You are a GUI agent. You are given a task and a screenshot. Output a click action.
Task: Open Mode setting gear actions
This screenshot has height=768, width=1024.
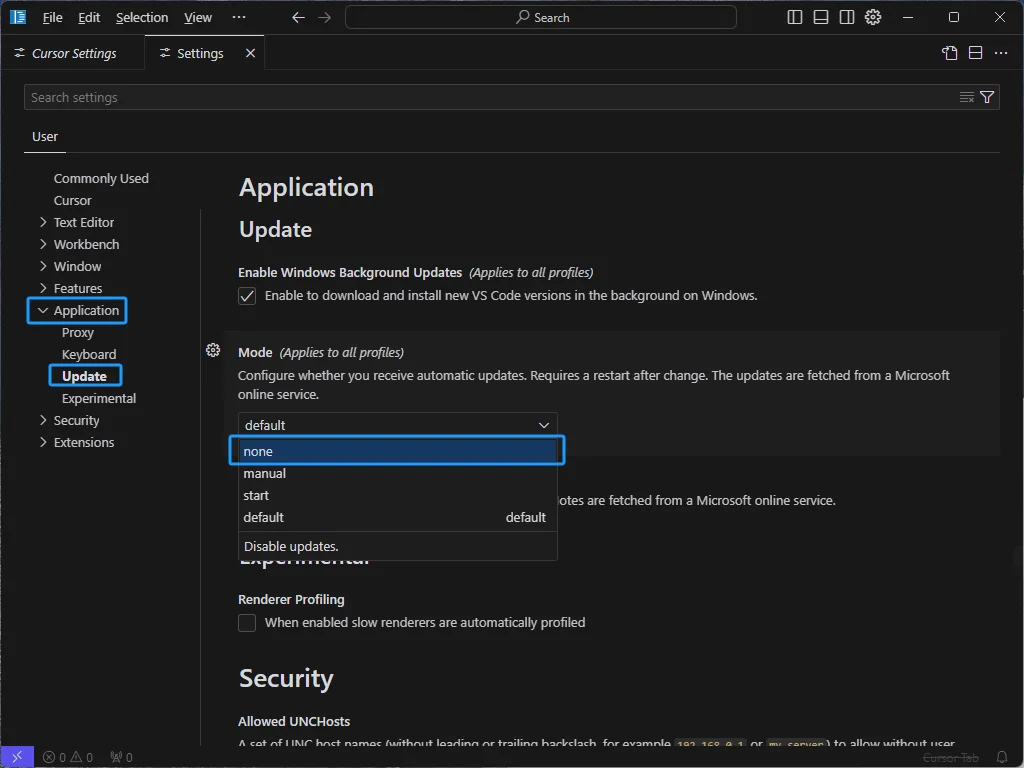213,351
